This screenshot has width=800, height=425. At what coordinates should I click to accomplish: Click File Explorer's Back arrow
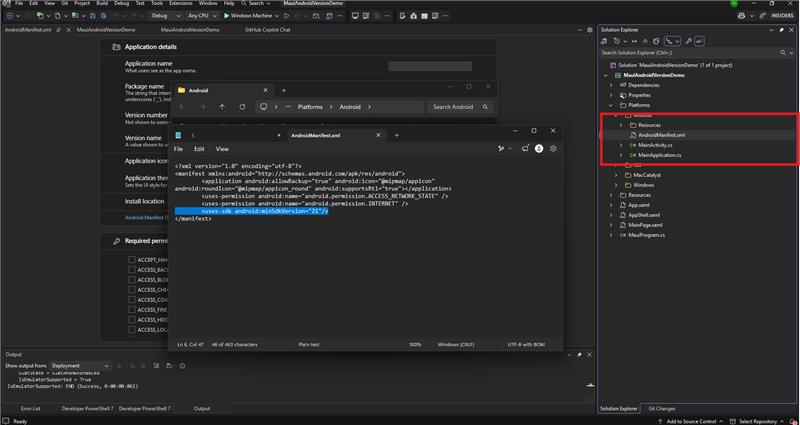pos(183,107)
